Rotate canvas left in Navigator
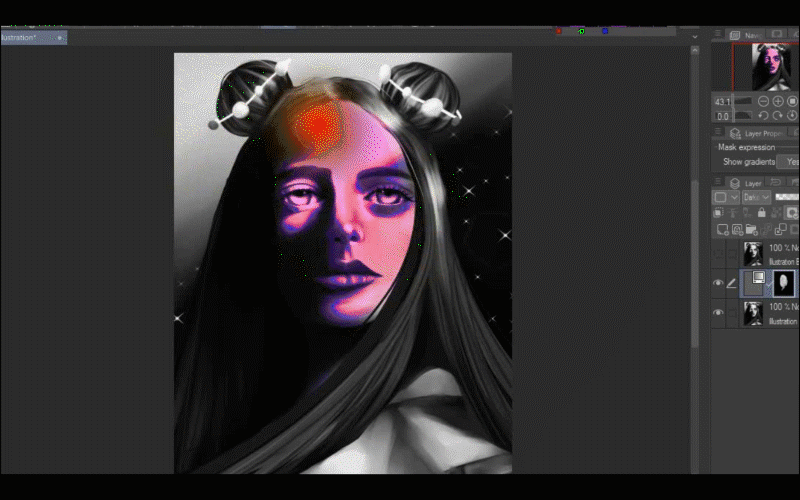This screenshot has width=800, height=500. coord(763,116)
